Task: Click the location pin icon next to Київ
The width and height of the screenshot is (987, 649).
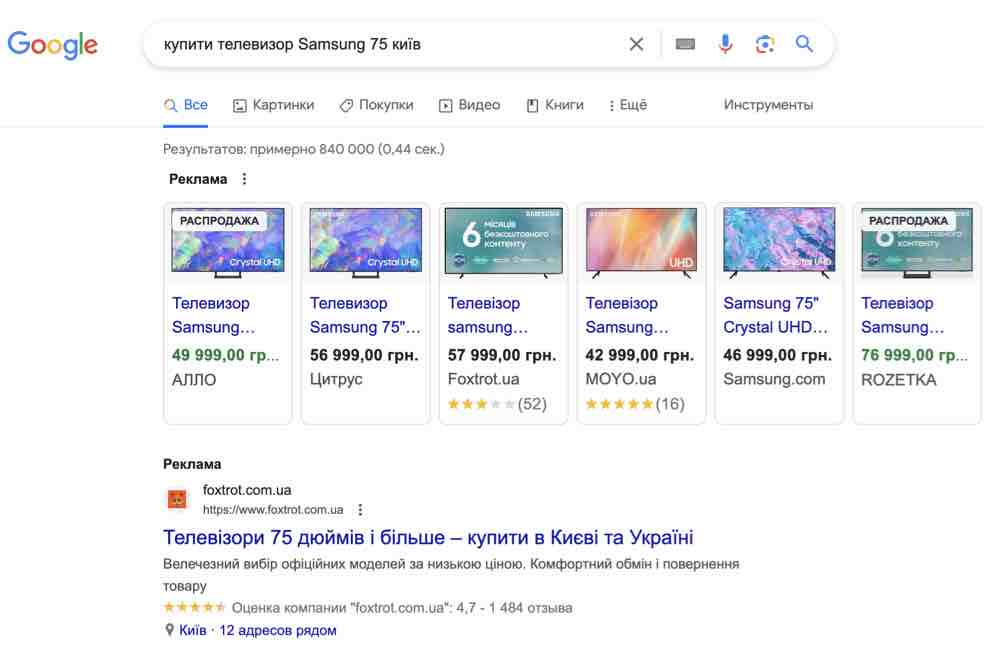Action: (x=168, y=630)
